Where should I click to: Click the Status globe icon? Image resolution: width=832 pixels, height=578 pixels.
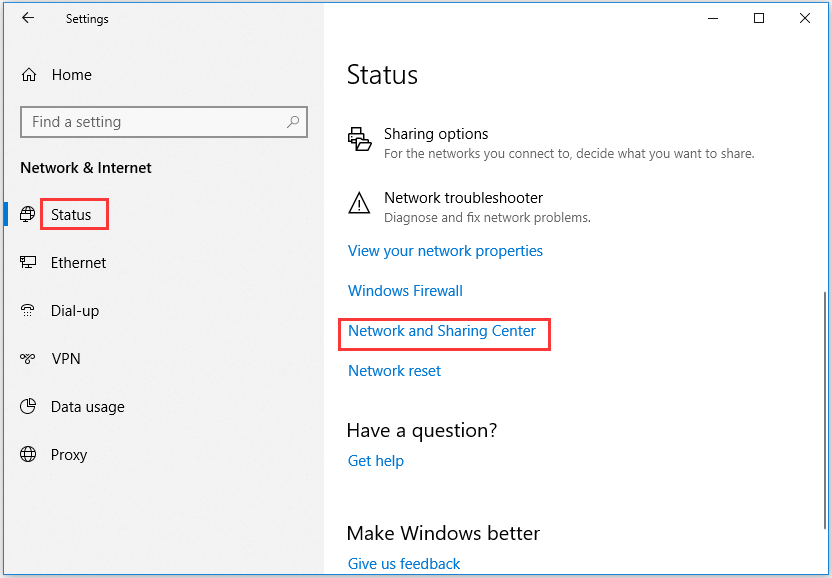click(x=28, y=214)
